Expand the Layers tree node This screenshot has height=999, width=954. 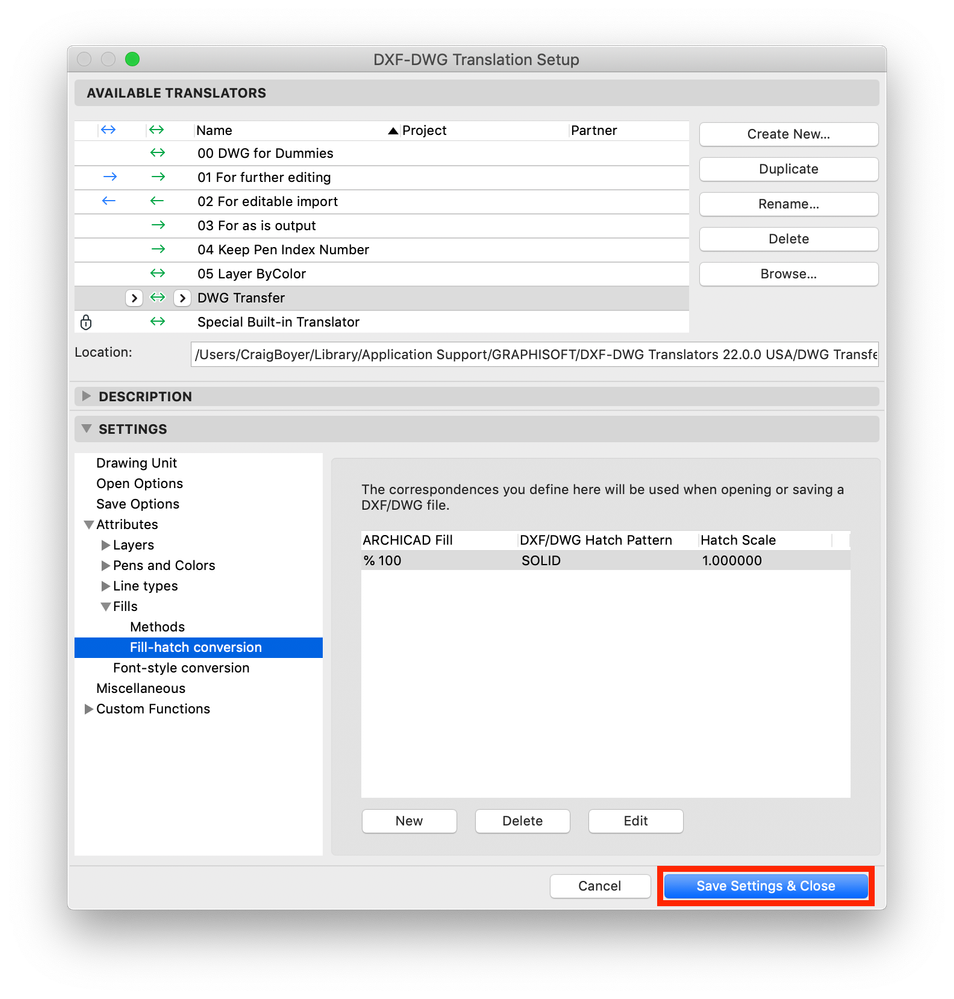pos(105,545)
